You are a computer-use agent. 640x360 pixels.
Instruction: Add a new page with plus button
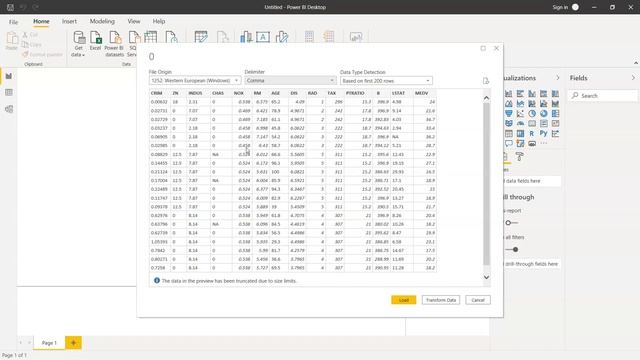click(73, 343)
